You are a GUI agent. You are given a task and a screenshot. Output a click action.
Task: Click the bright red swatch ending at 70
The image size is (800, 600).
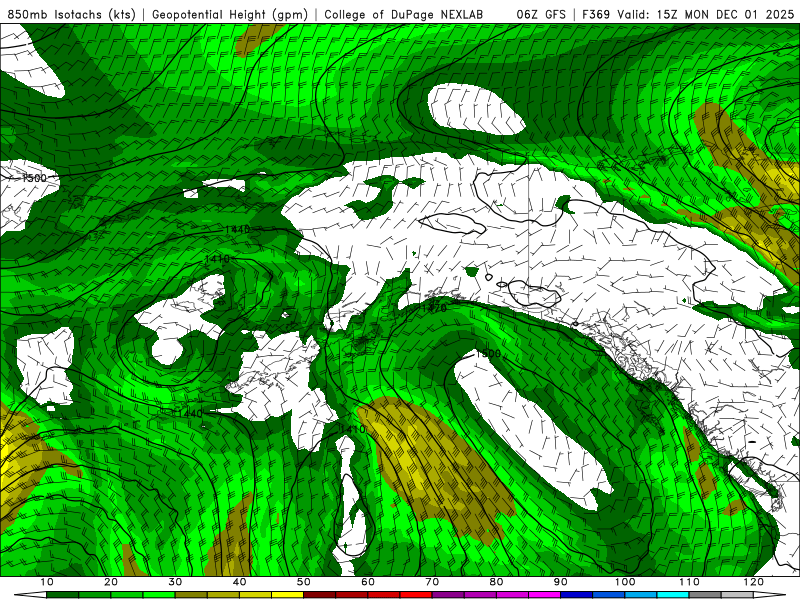[x=416, y=595]
